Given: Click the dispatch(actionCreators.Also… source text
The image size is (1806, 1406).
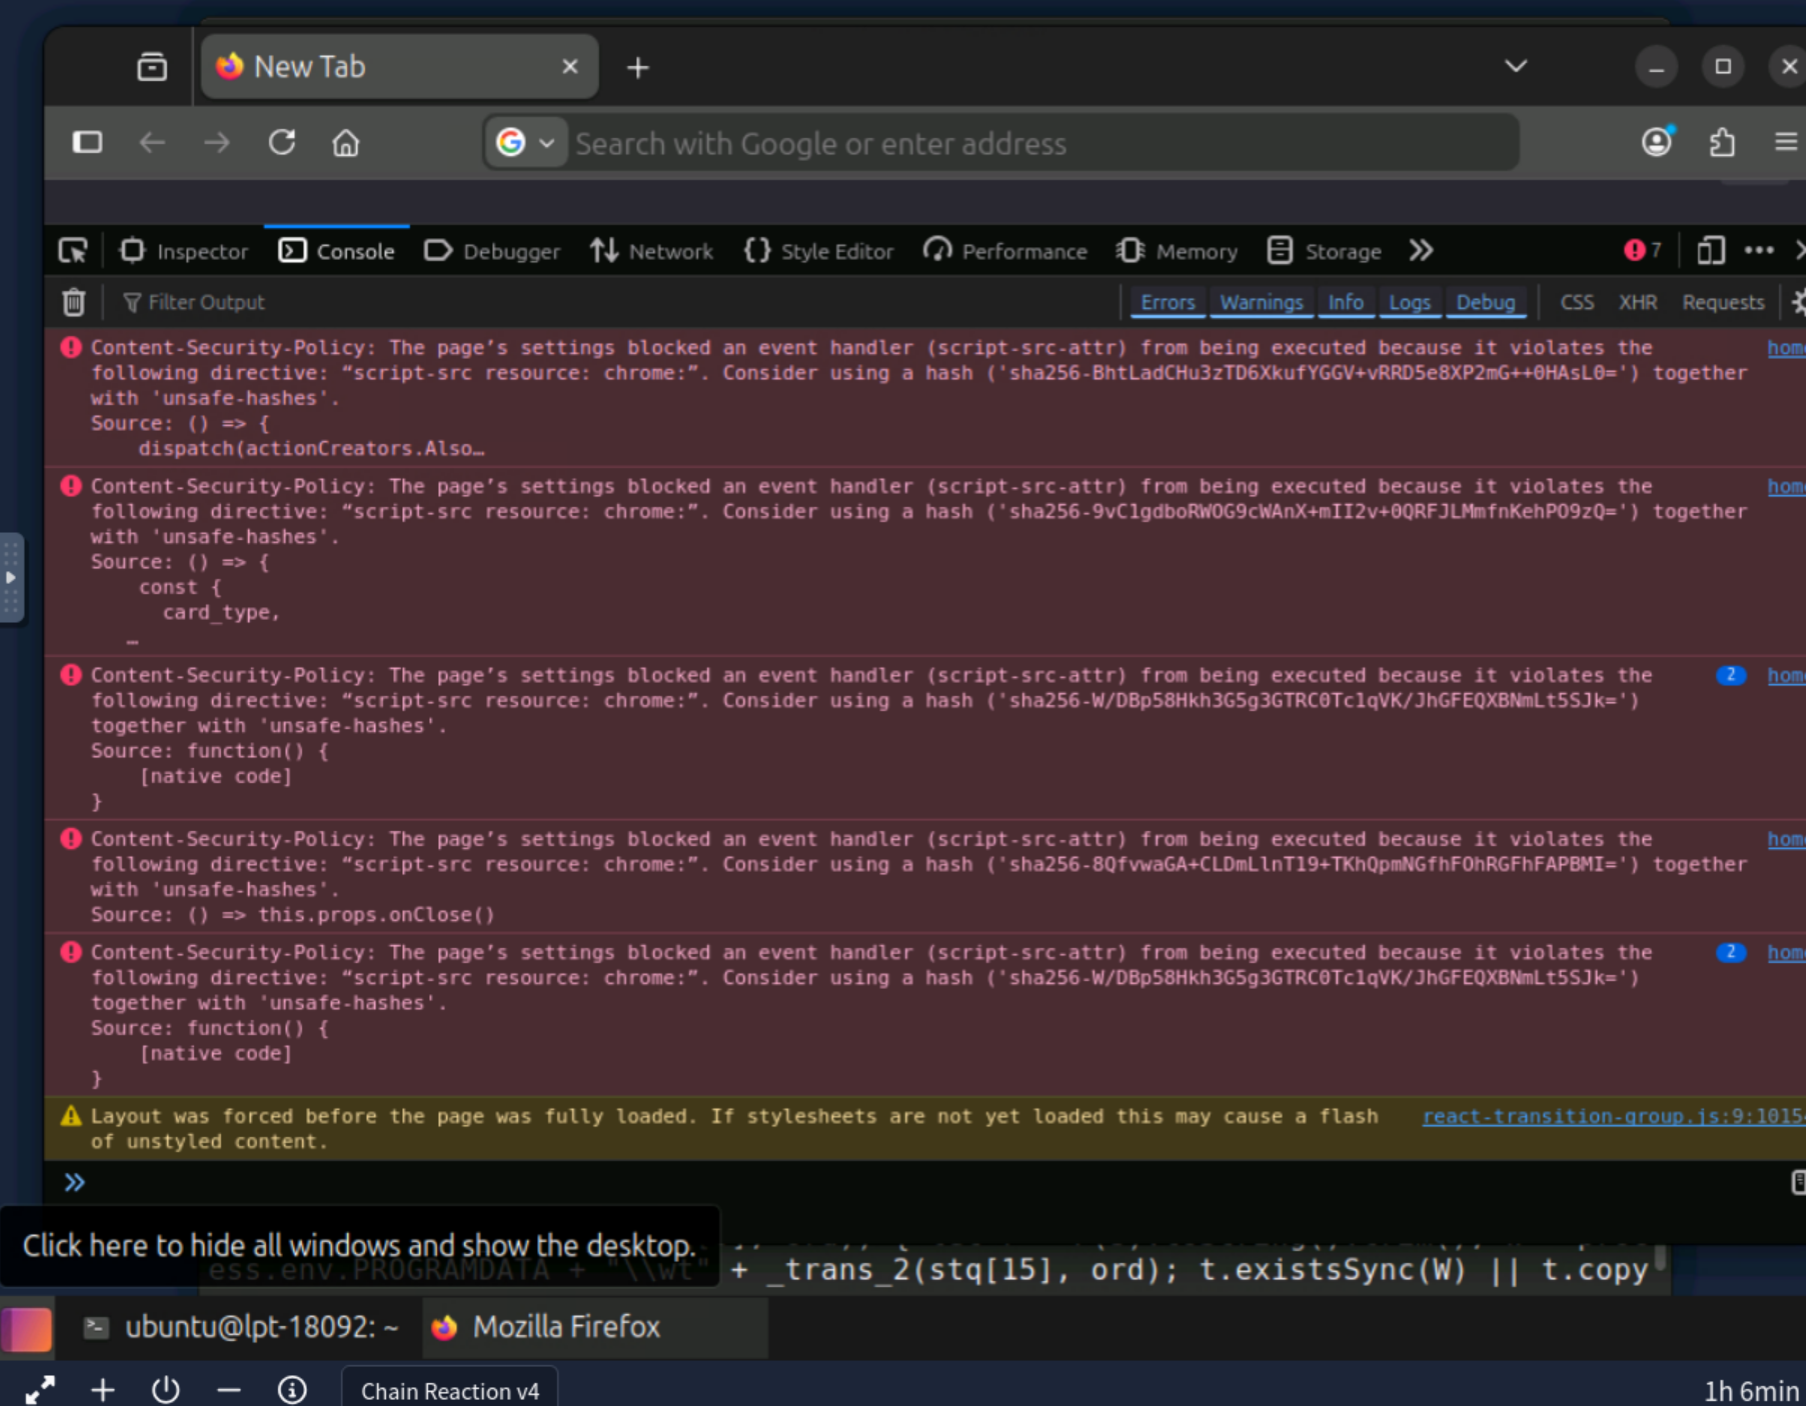Looking at the screenshot, I should pyautogui.click(x=311, y=449).
